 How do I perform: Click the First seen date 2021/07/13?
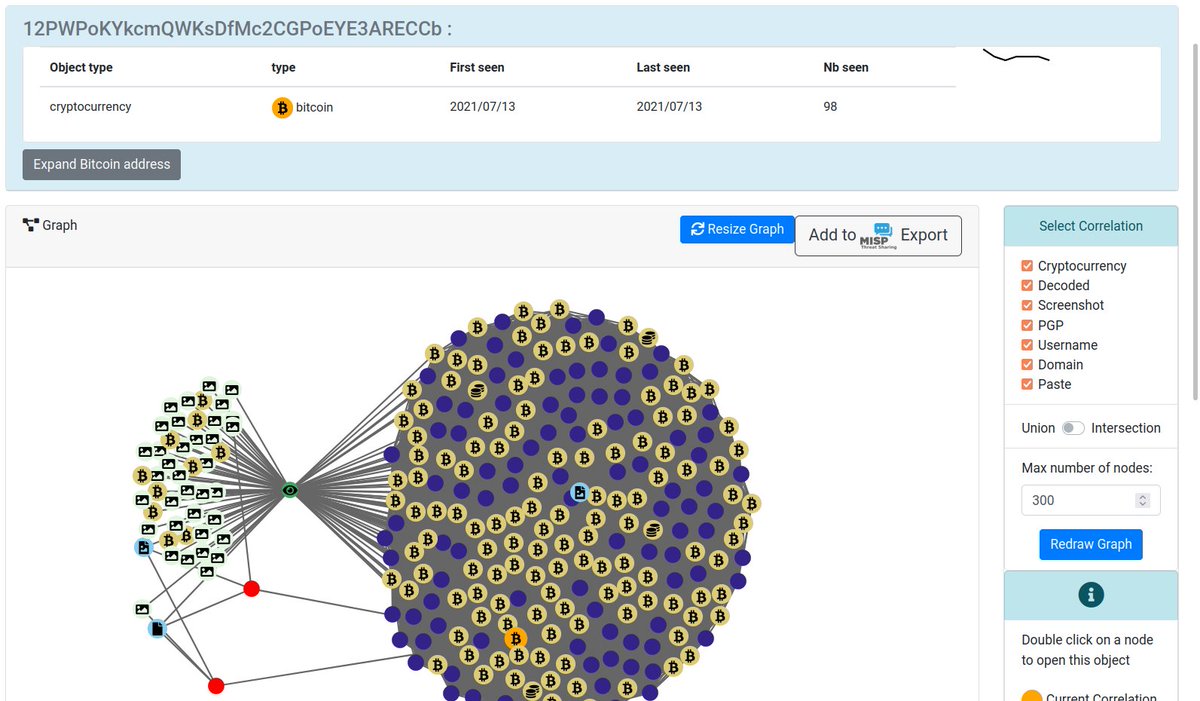click(x=482, y=106)
